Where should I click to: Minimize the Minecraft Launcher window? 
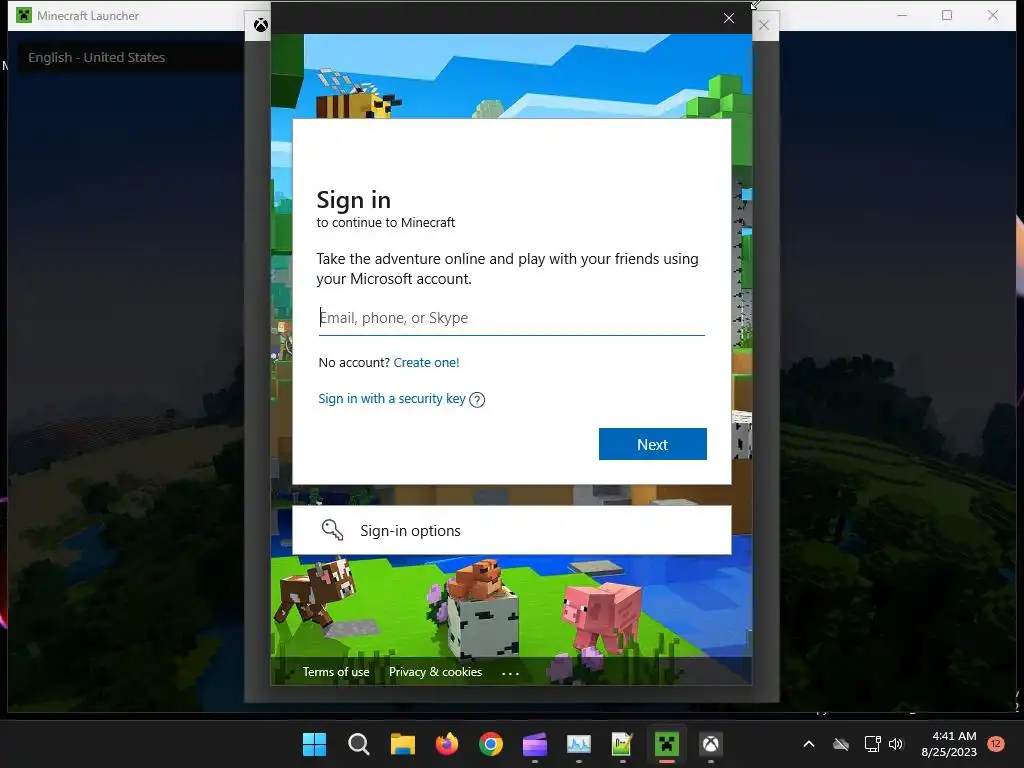click(903, 15)
